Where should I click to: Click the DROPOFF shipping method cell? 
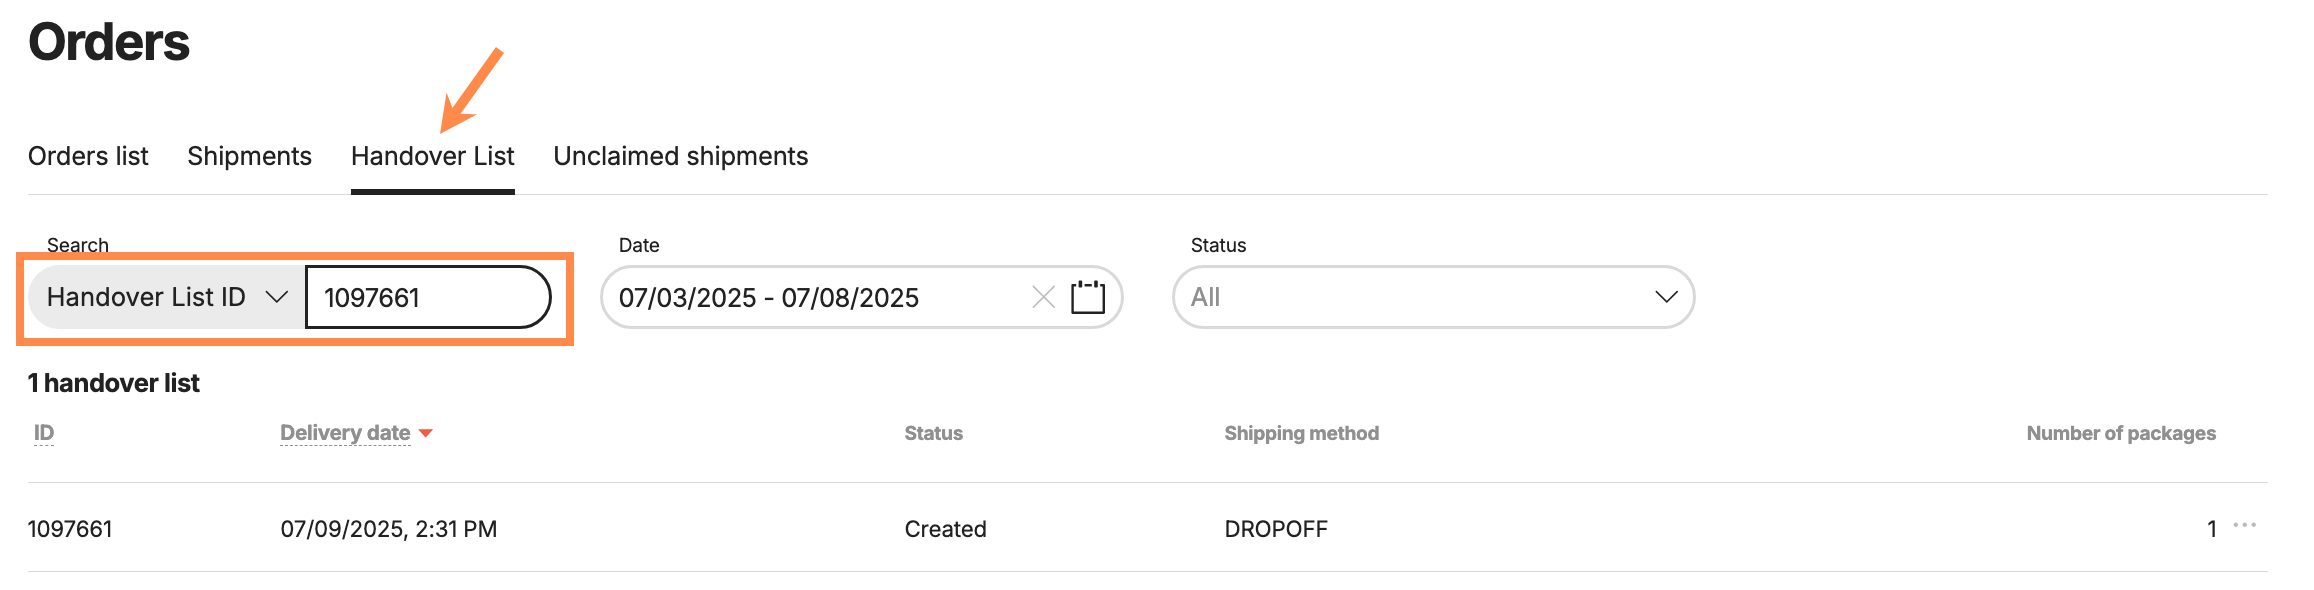[x=1276, y=529]
